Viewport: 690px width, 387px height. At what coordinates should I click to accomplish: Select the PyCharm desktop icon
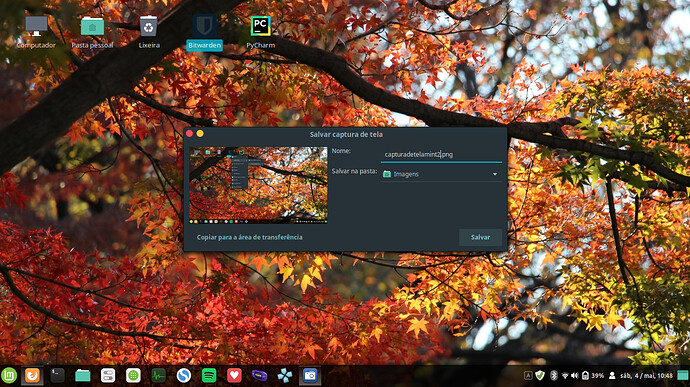261,32
